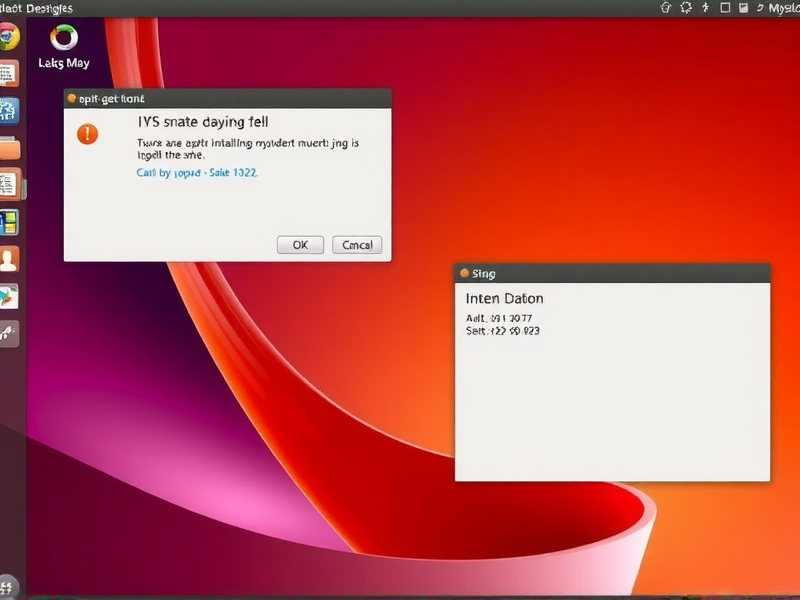This screenshot has width=800, height=600.
Task: Click the Bluetooth indicator in the menu bar
Action: click(705, 8)
